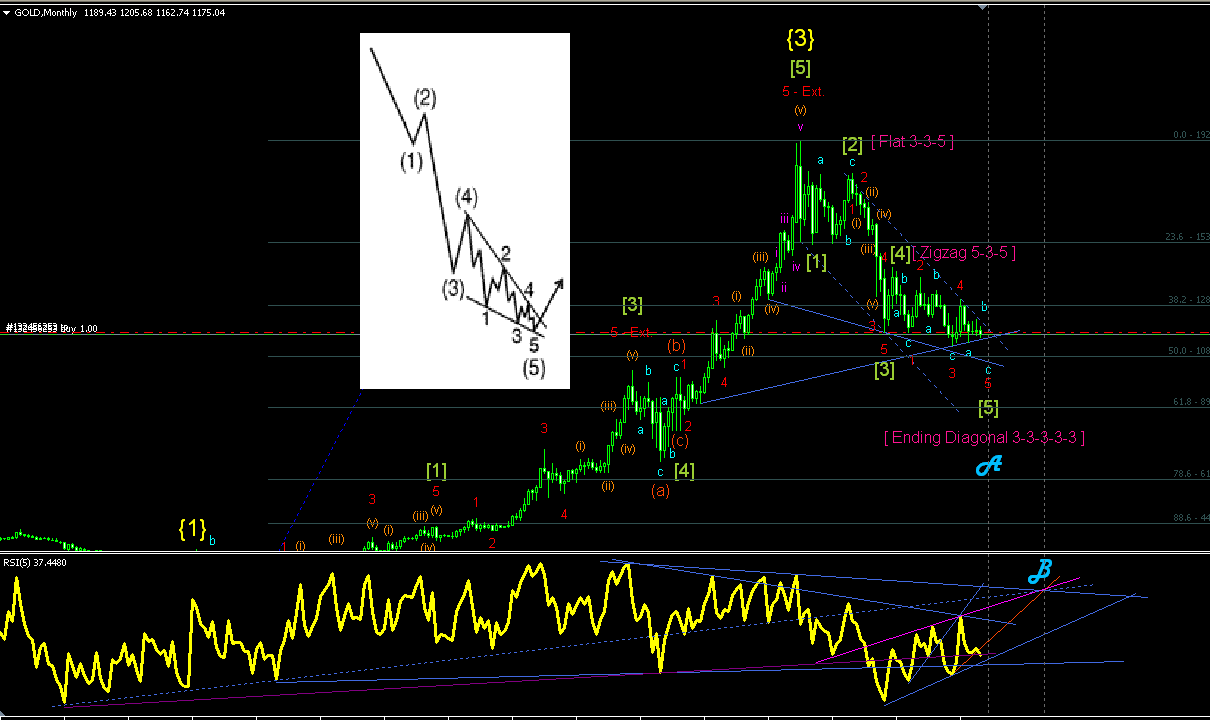The width and height of the screenshot is (1210, 720).
Task: Select the [ Zigzag 5-3-5 ] label
Action: pyautogui.click(x=964, y=253)
